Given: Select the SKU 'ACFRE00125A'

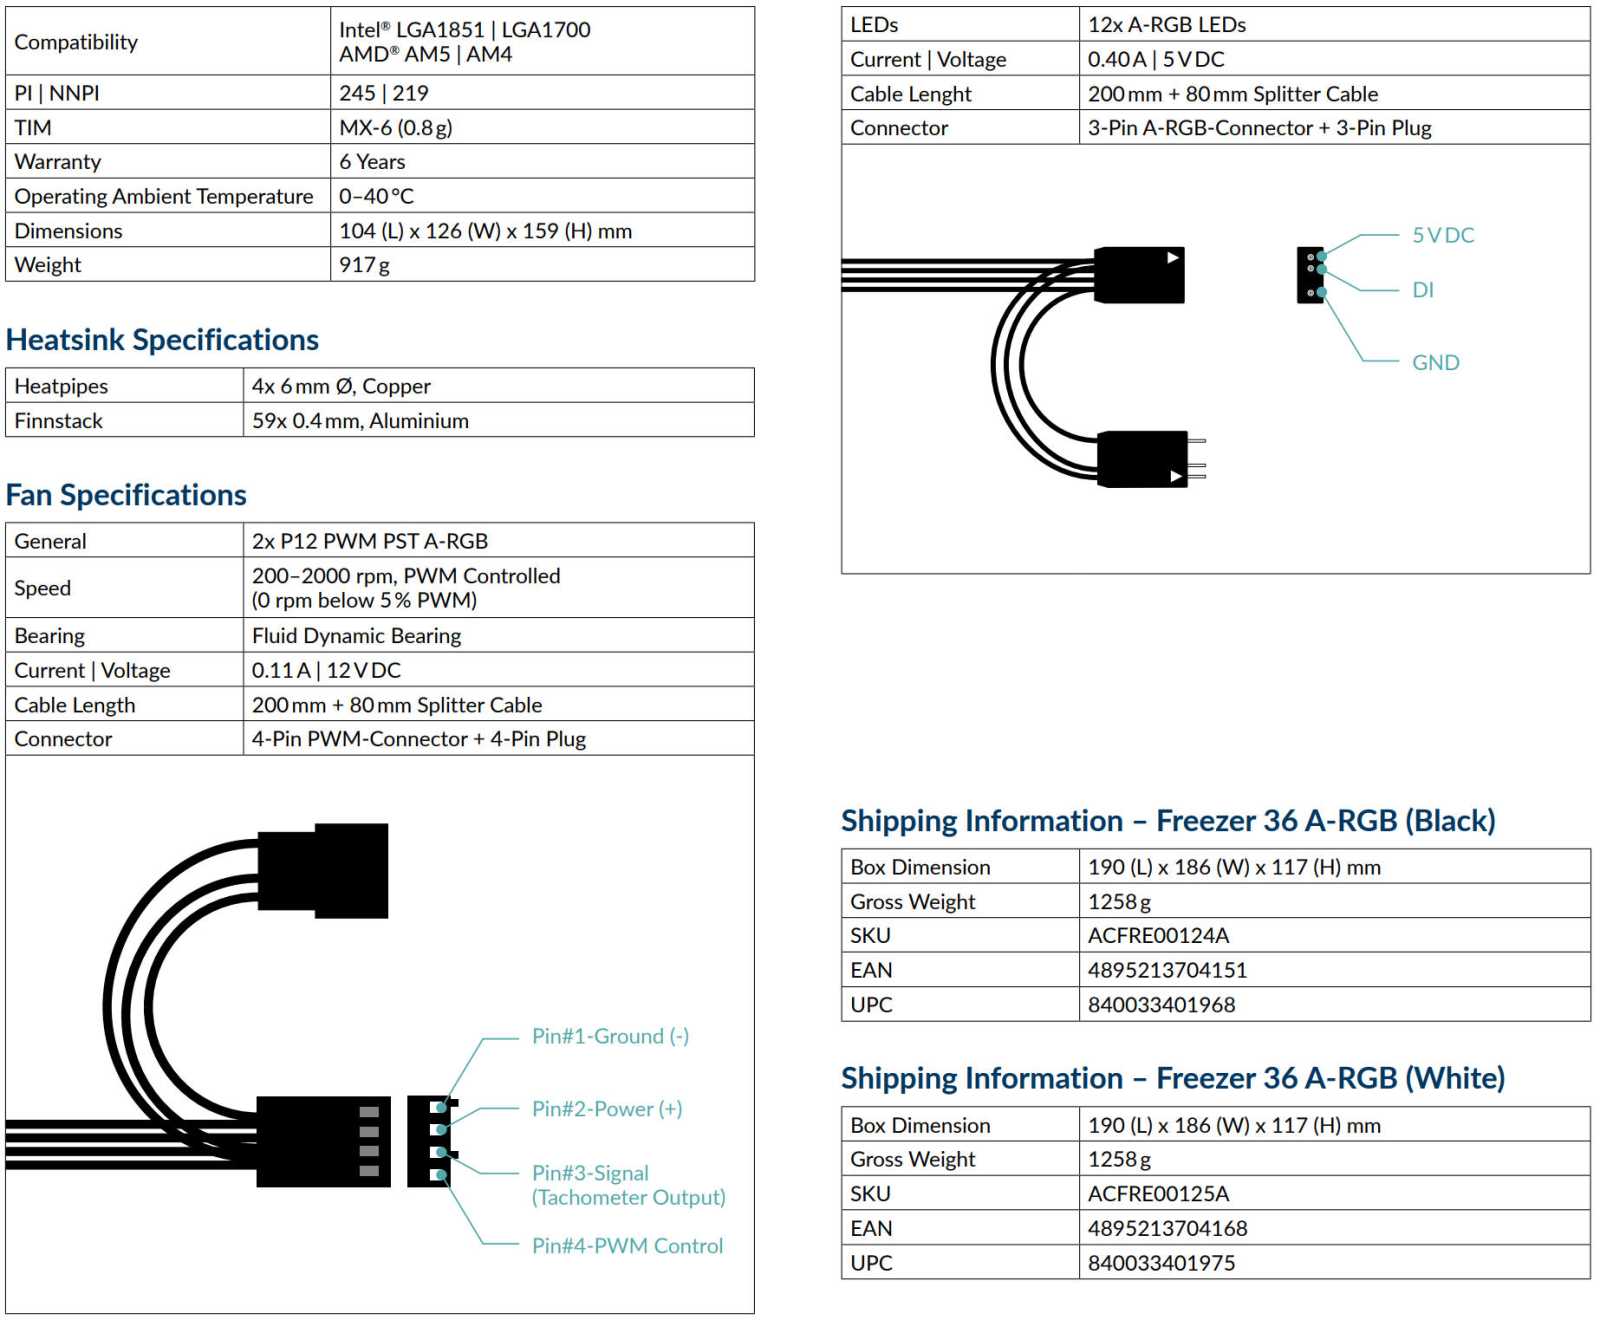Looking at the screenshot, I should 1158,1194.
